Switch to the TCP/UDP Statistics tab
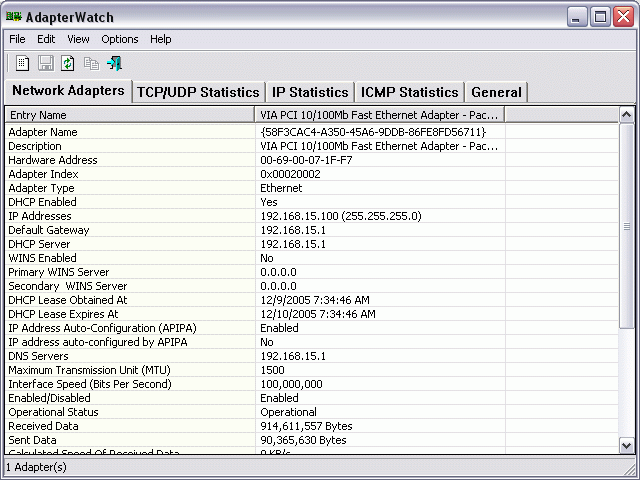The height and width of the screenshot is (480, 640). [198, 92]
